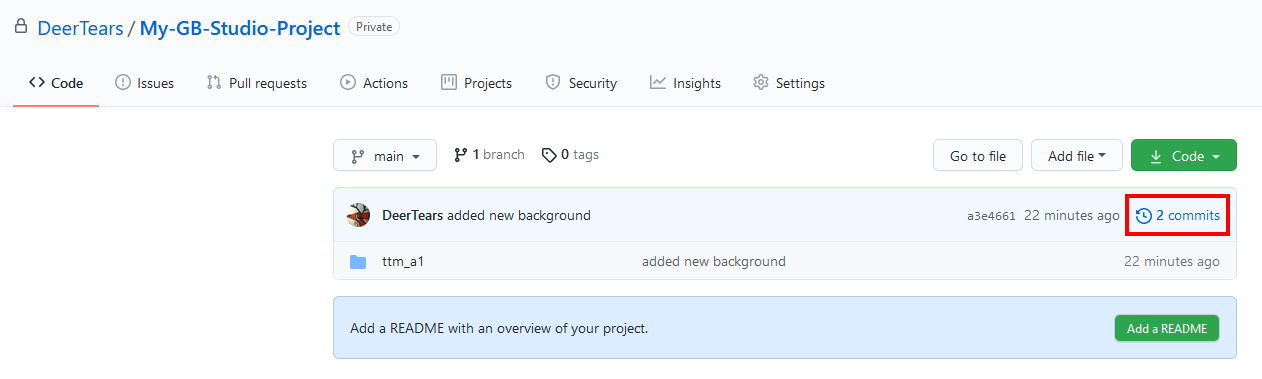This screenshot has width=1262, height=379.
Task: Click the ttm_a1 row '22 minutes ago' timestamp
Action: 1172,262
